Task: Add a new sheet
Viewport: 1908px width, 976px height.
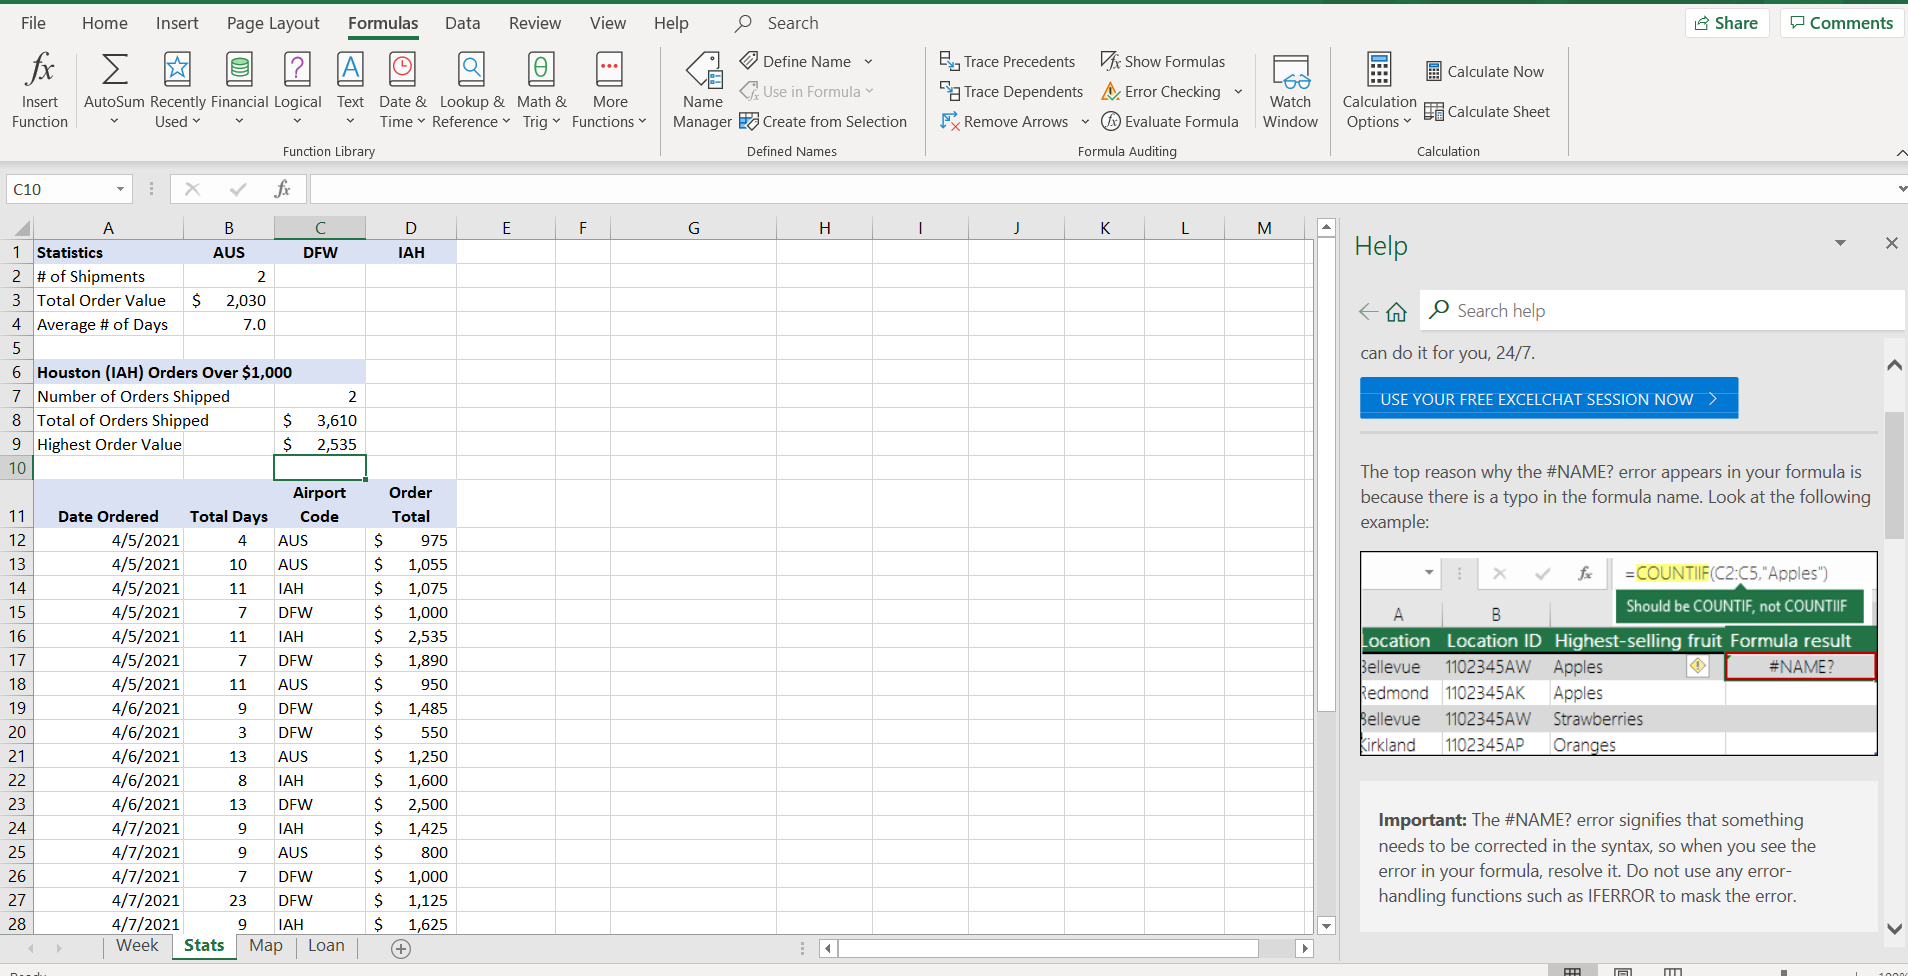Action: point(401,949)
